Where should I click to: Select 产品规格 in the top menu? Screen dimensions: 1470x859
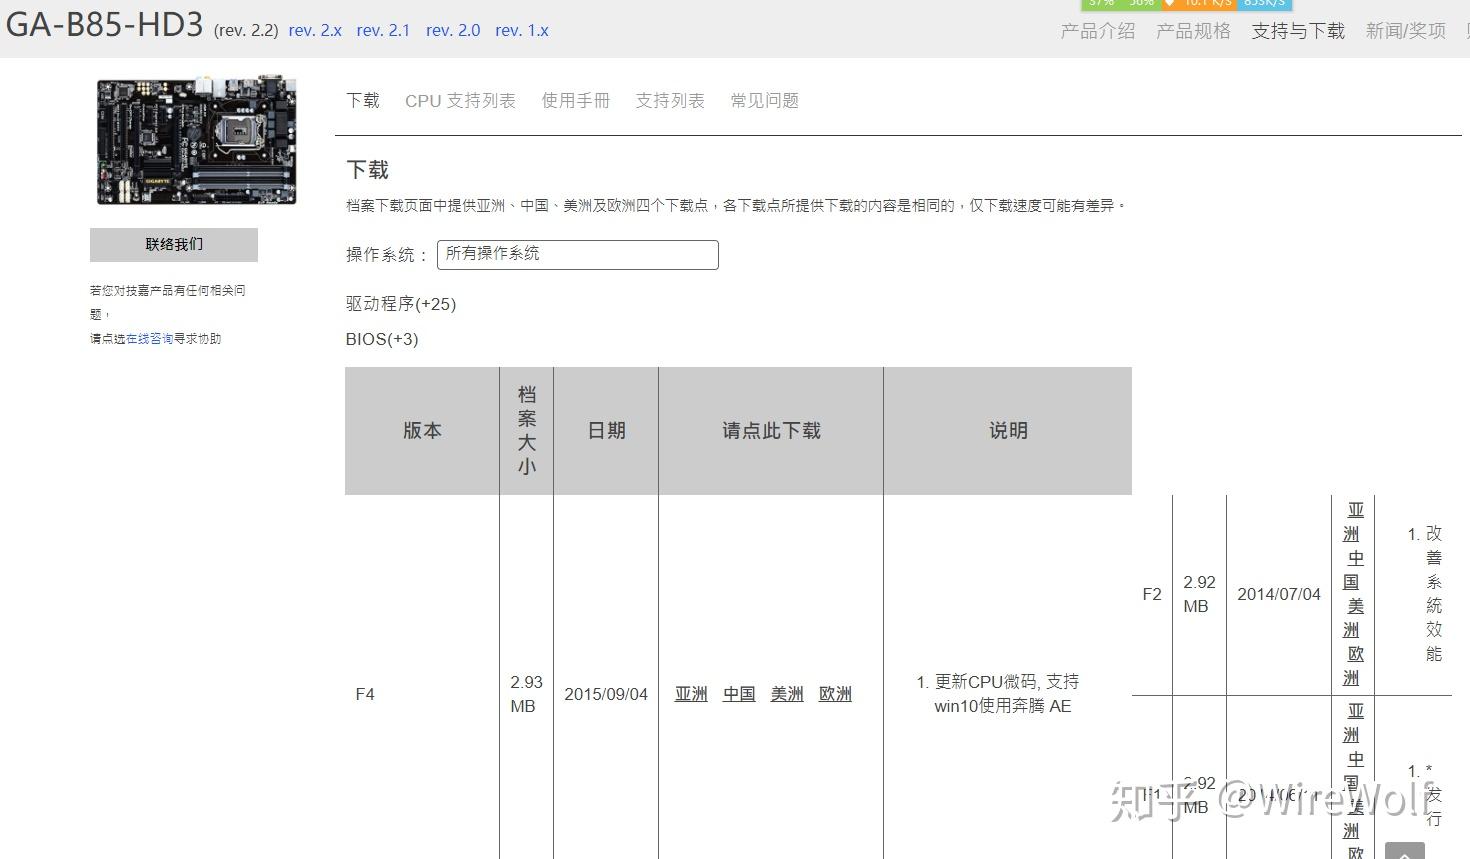pos(1192,31)
